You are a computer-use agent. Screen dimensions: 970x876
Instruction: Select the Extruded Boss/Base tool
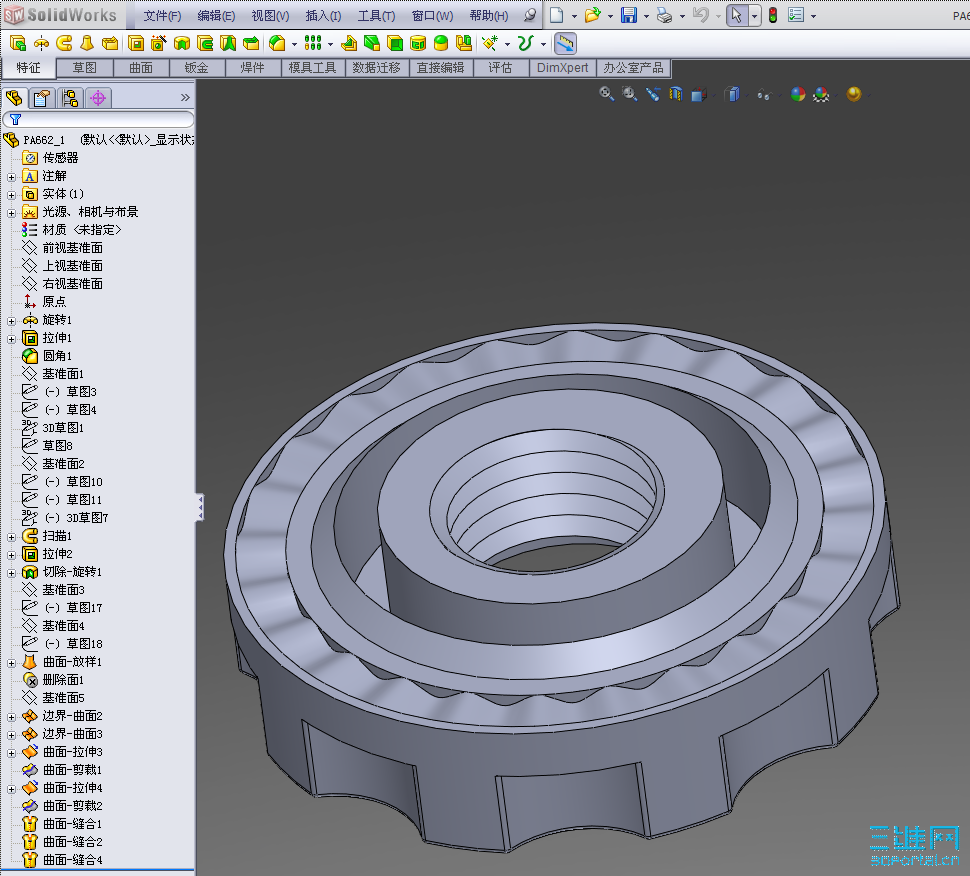pos(18,43)
